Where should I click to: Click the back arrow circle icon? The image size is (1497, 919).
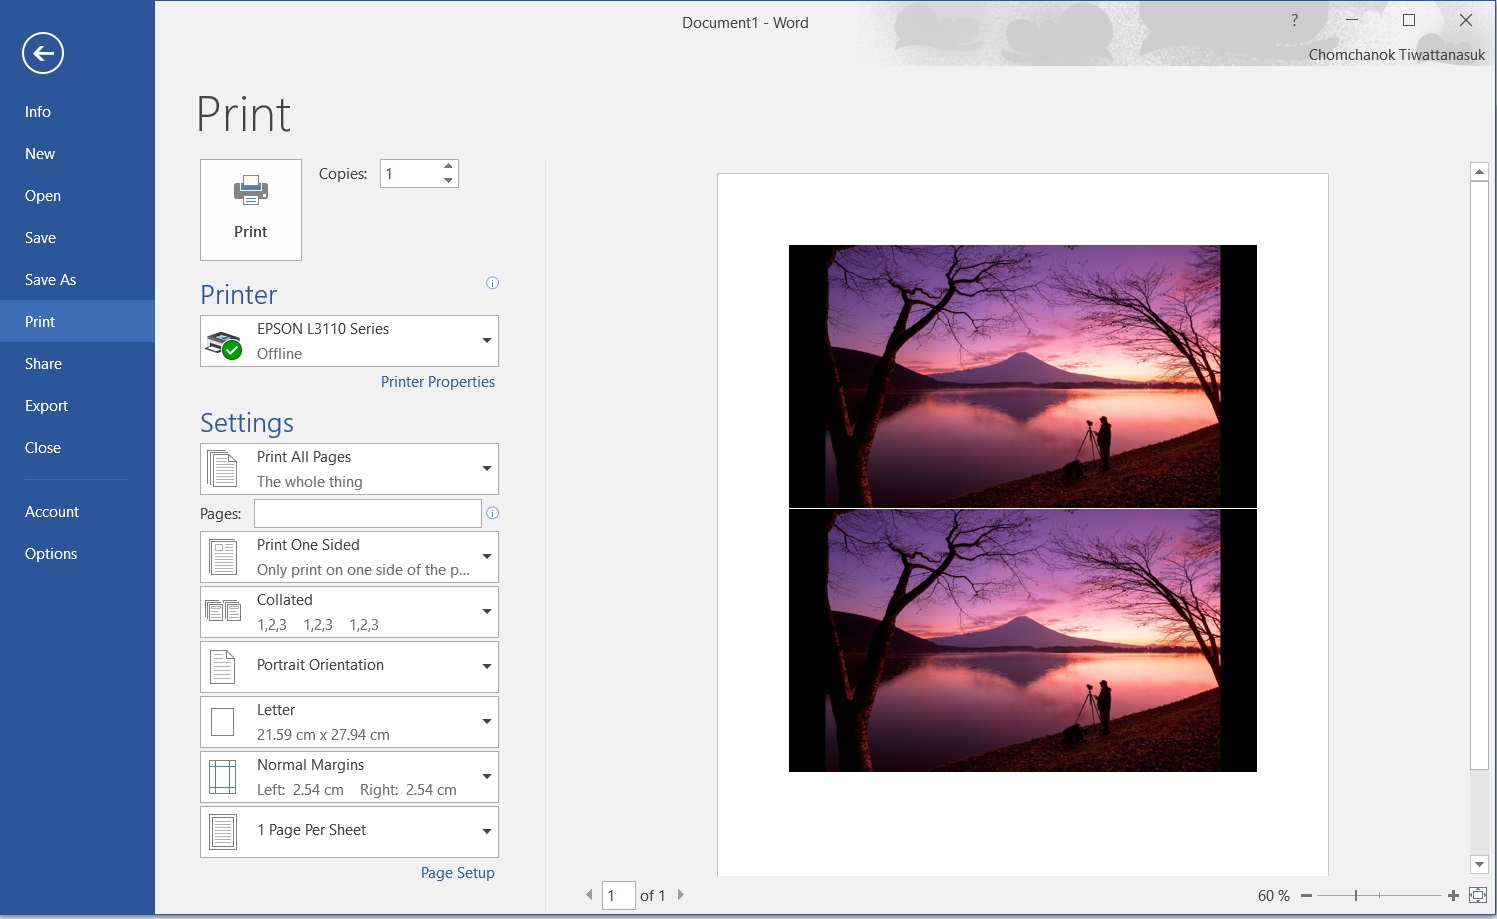pos(43,53)
